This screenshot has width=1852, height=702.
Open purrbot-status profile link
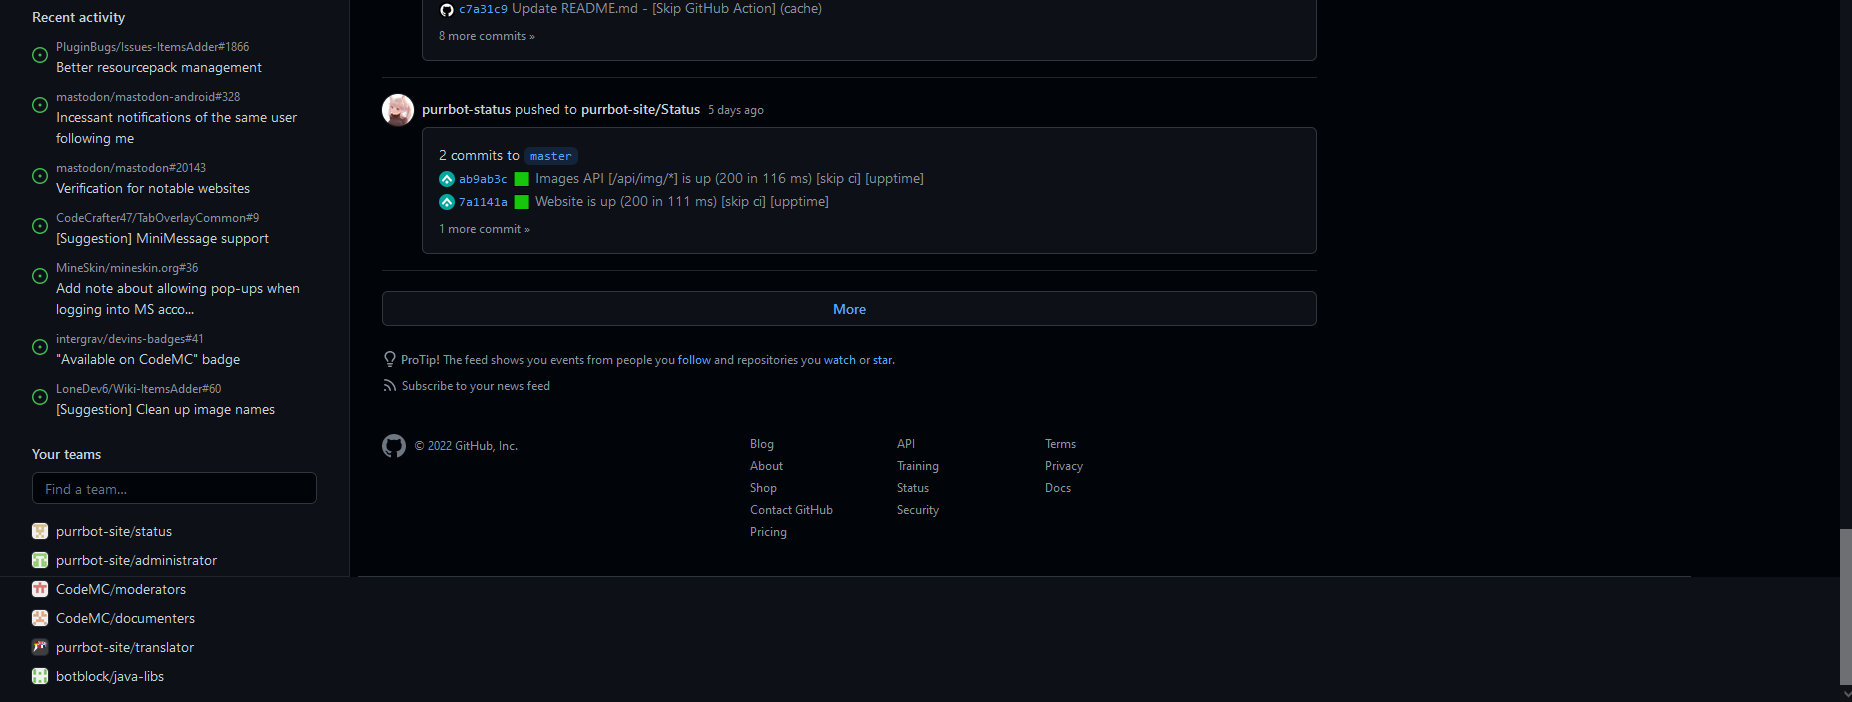tap(466, 110)
